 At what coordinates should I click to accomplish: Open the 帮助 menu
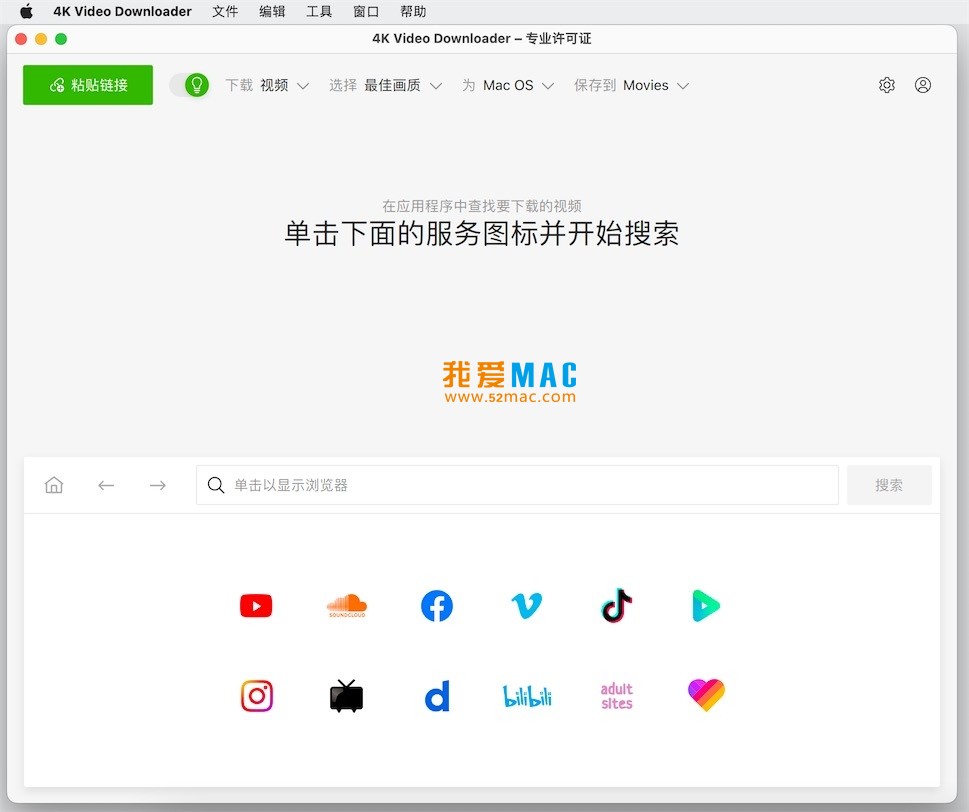coord(412,12)
